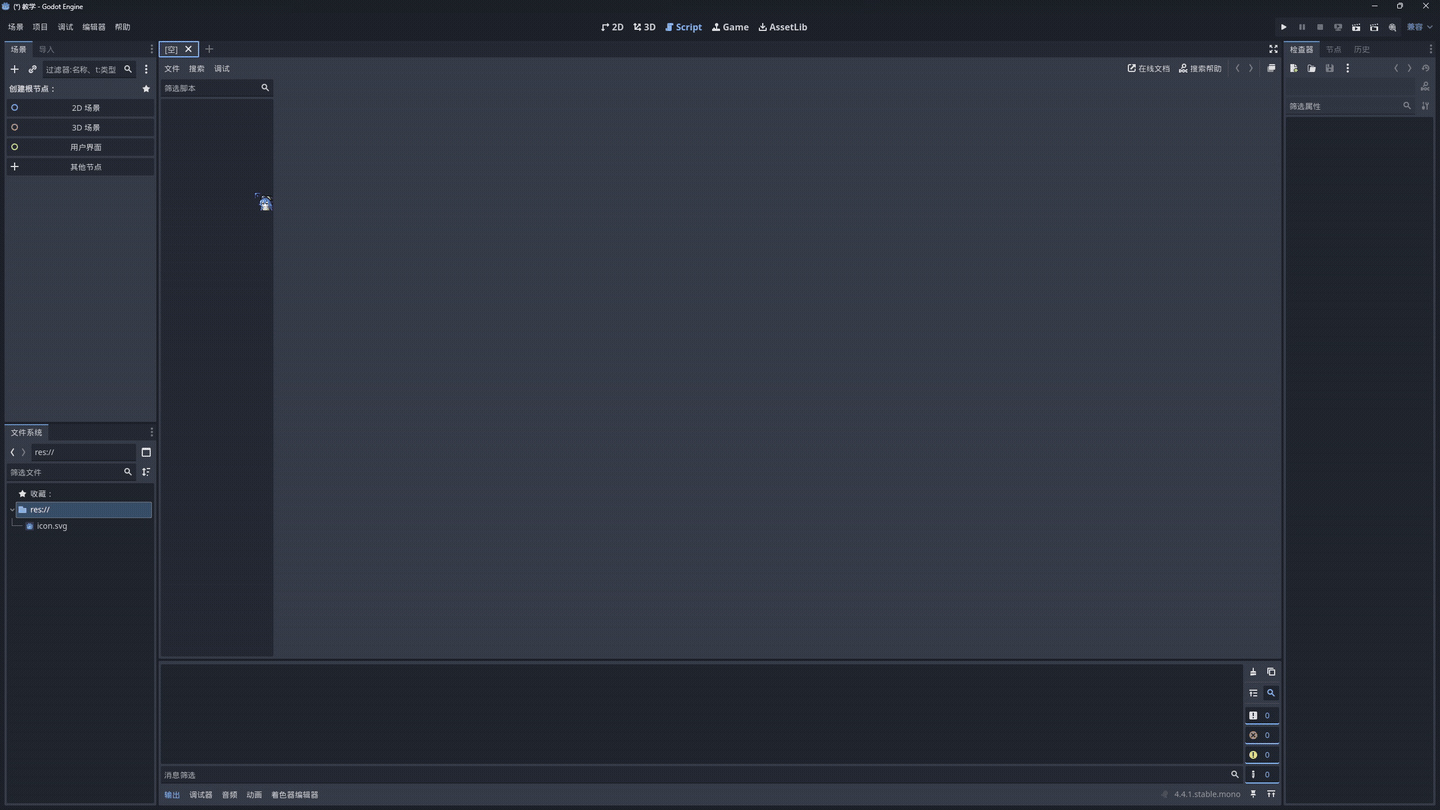Open the 项目 menu
The width and height of the screenshot is (1440, 810).
point(40,27)
